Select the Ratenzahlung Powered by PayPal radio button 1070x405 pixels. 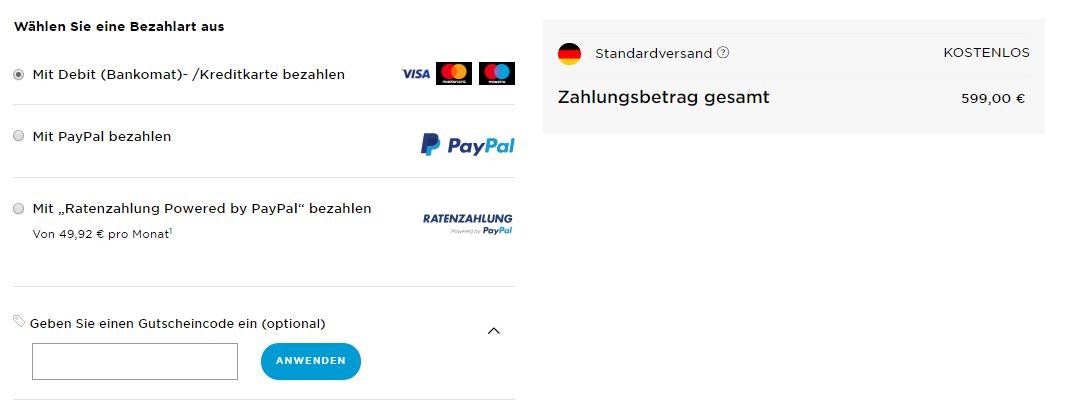[x=19, y=208]
